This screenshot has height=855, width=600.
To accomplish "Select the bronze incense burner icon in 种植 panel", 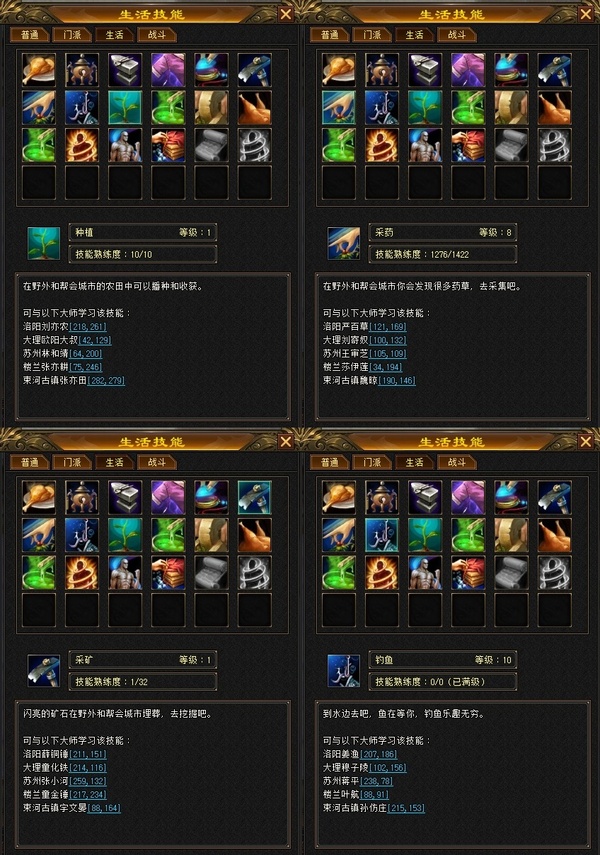I will 82,70.
